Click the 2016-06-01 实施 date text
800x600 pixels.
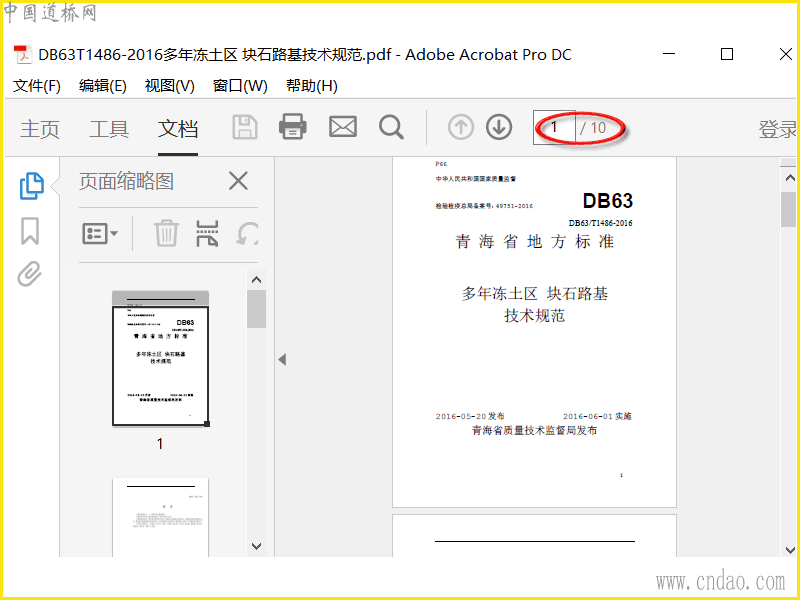point(597,416)
